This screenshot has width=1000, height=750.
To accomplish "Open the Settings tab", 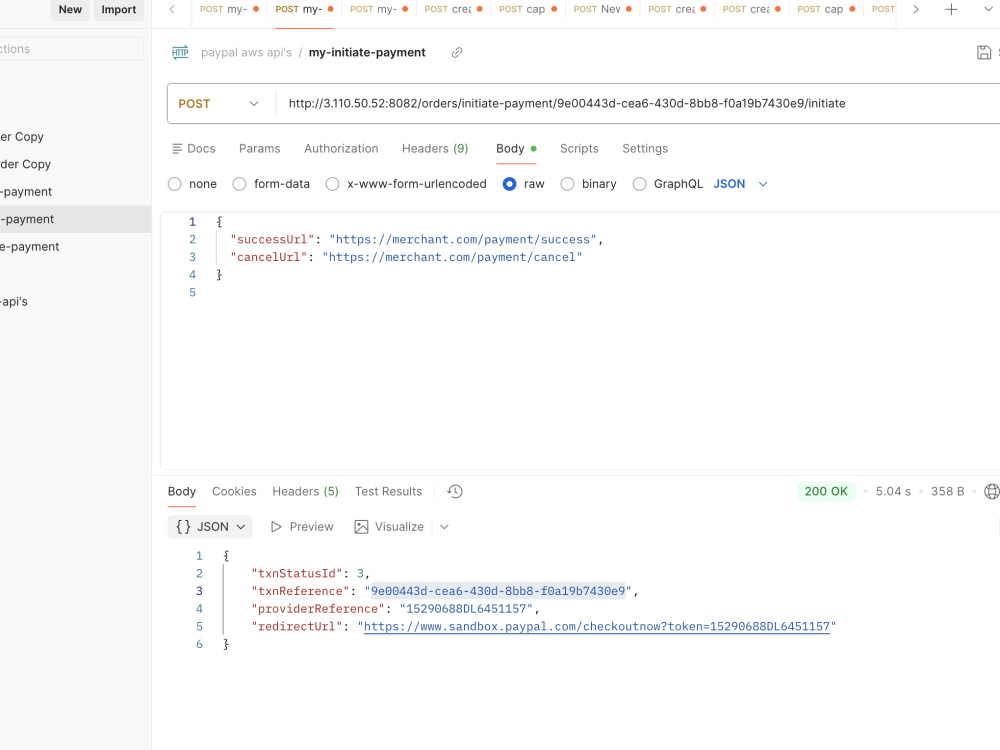I will pyautogui.click(x=645, y=149).
